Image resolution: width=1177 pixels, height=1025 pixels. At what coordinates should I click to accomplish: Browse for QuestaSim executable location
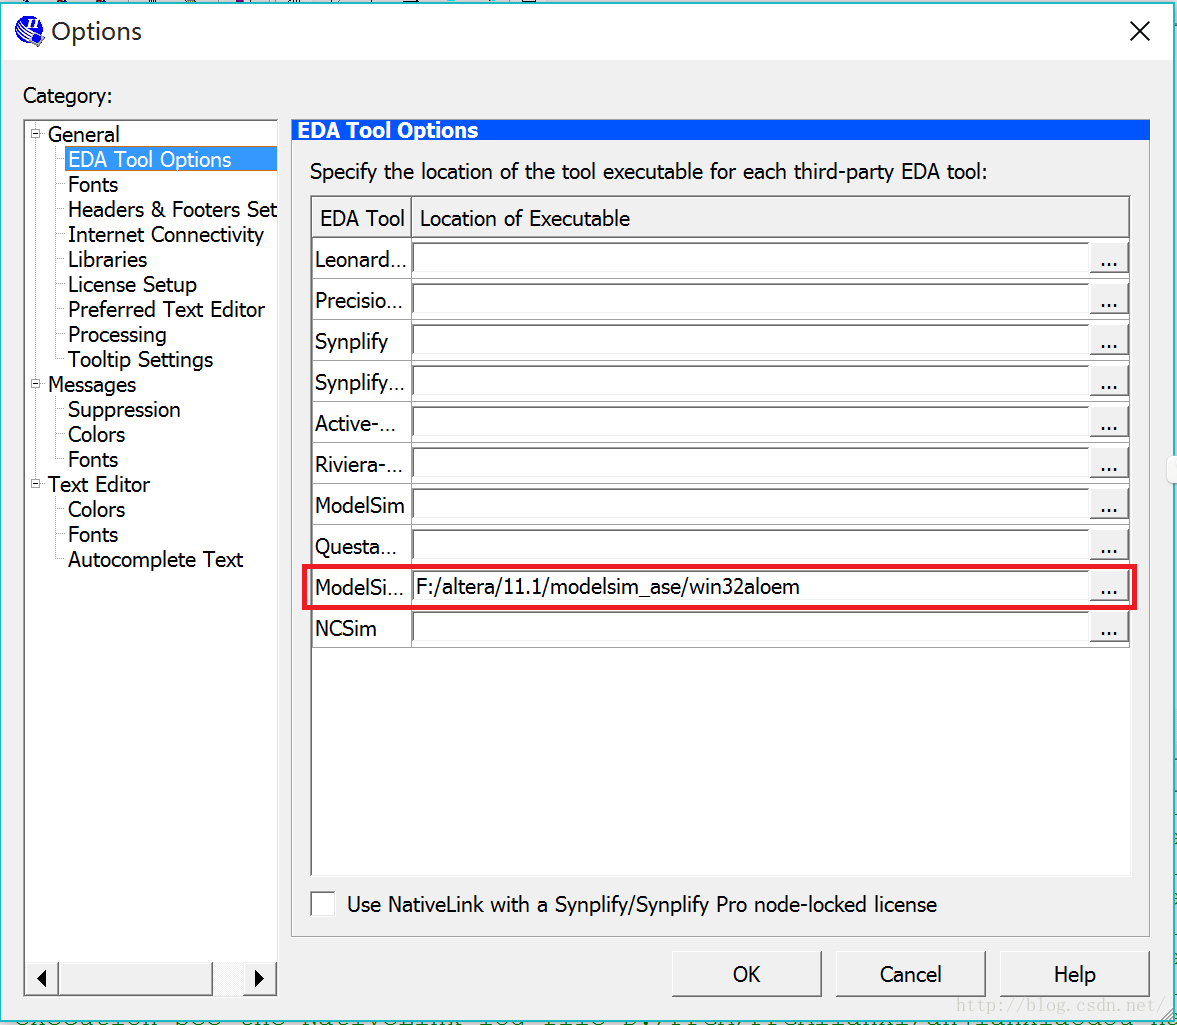tap(1109, 546)
